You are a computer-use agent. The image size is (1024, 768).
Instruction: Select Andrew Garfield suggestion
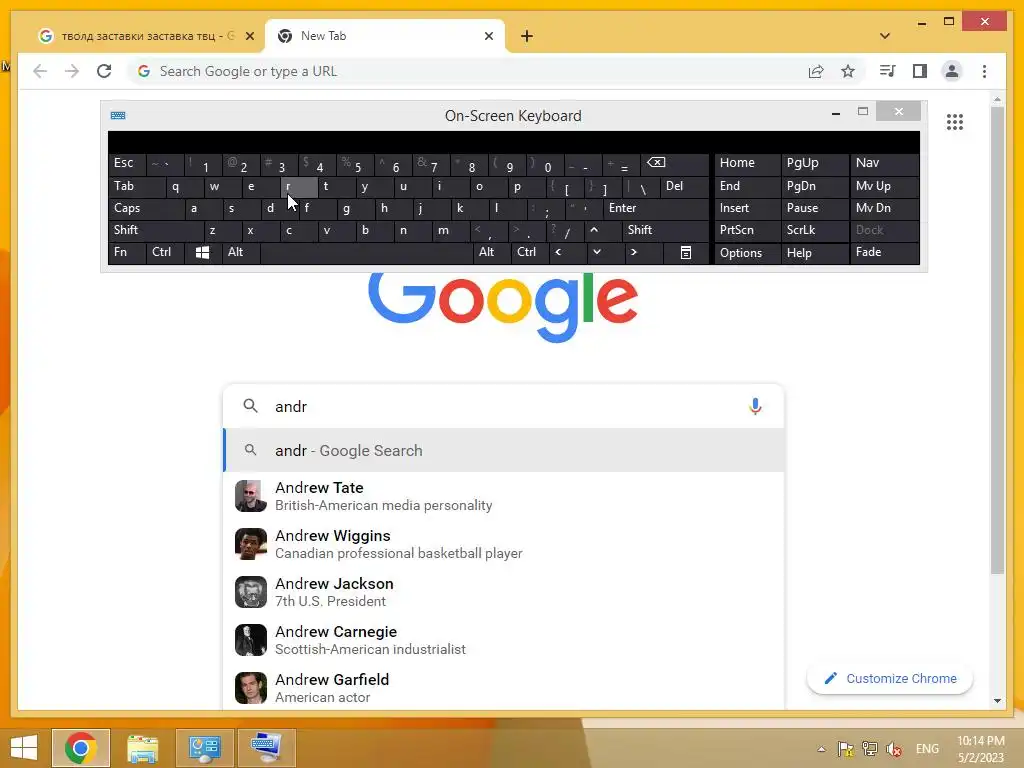[x=503, y=688]
